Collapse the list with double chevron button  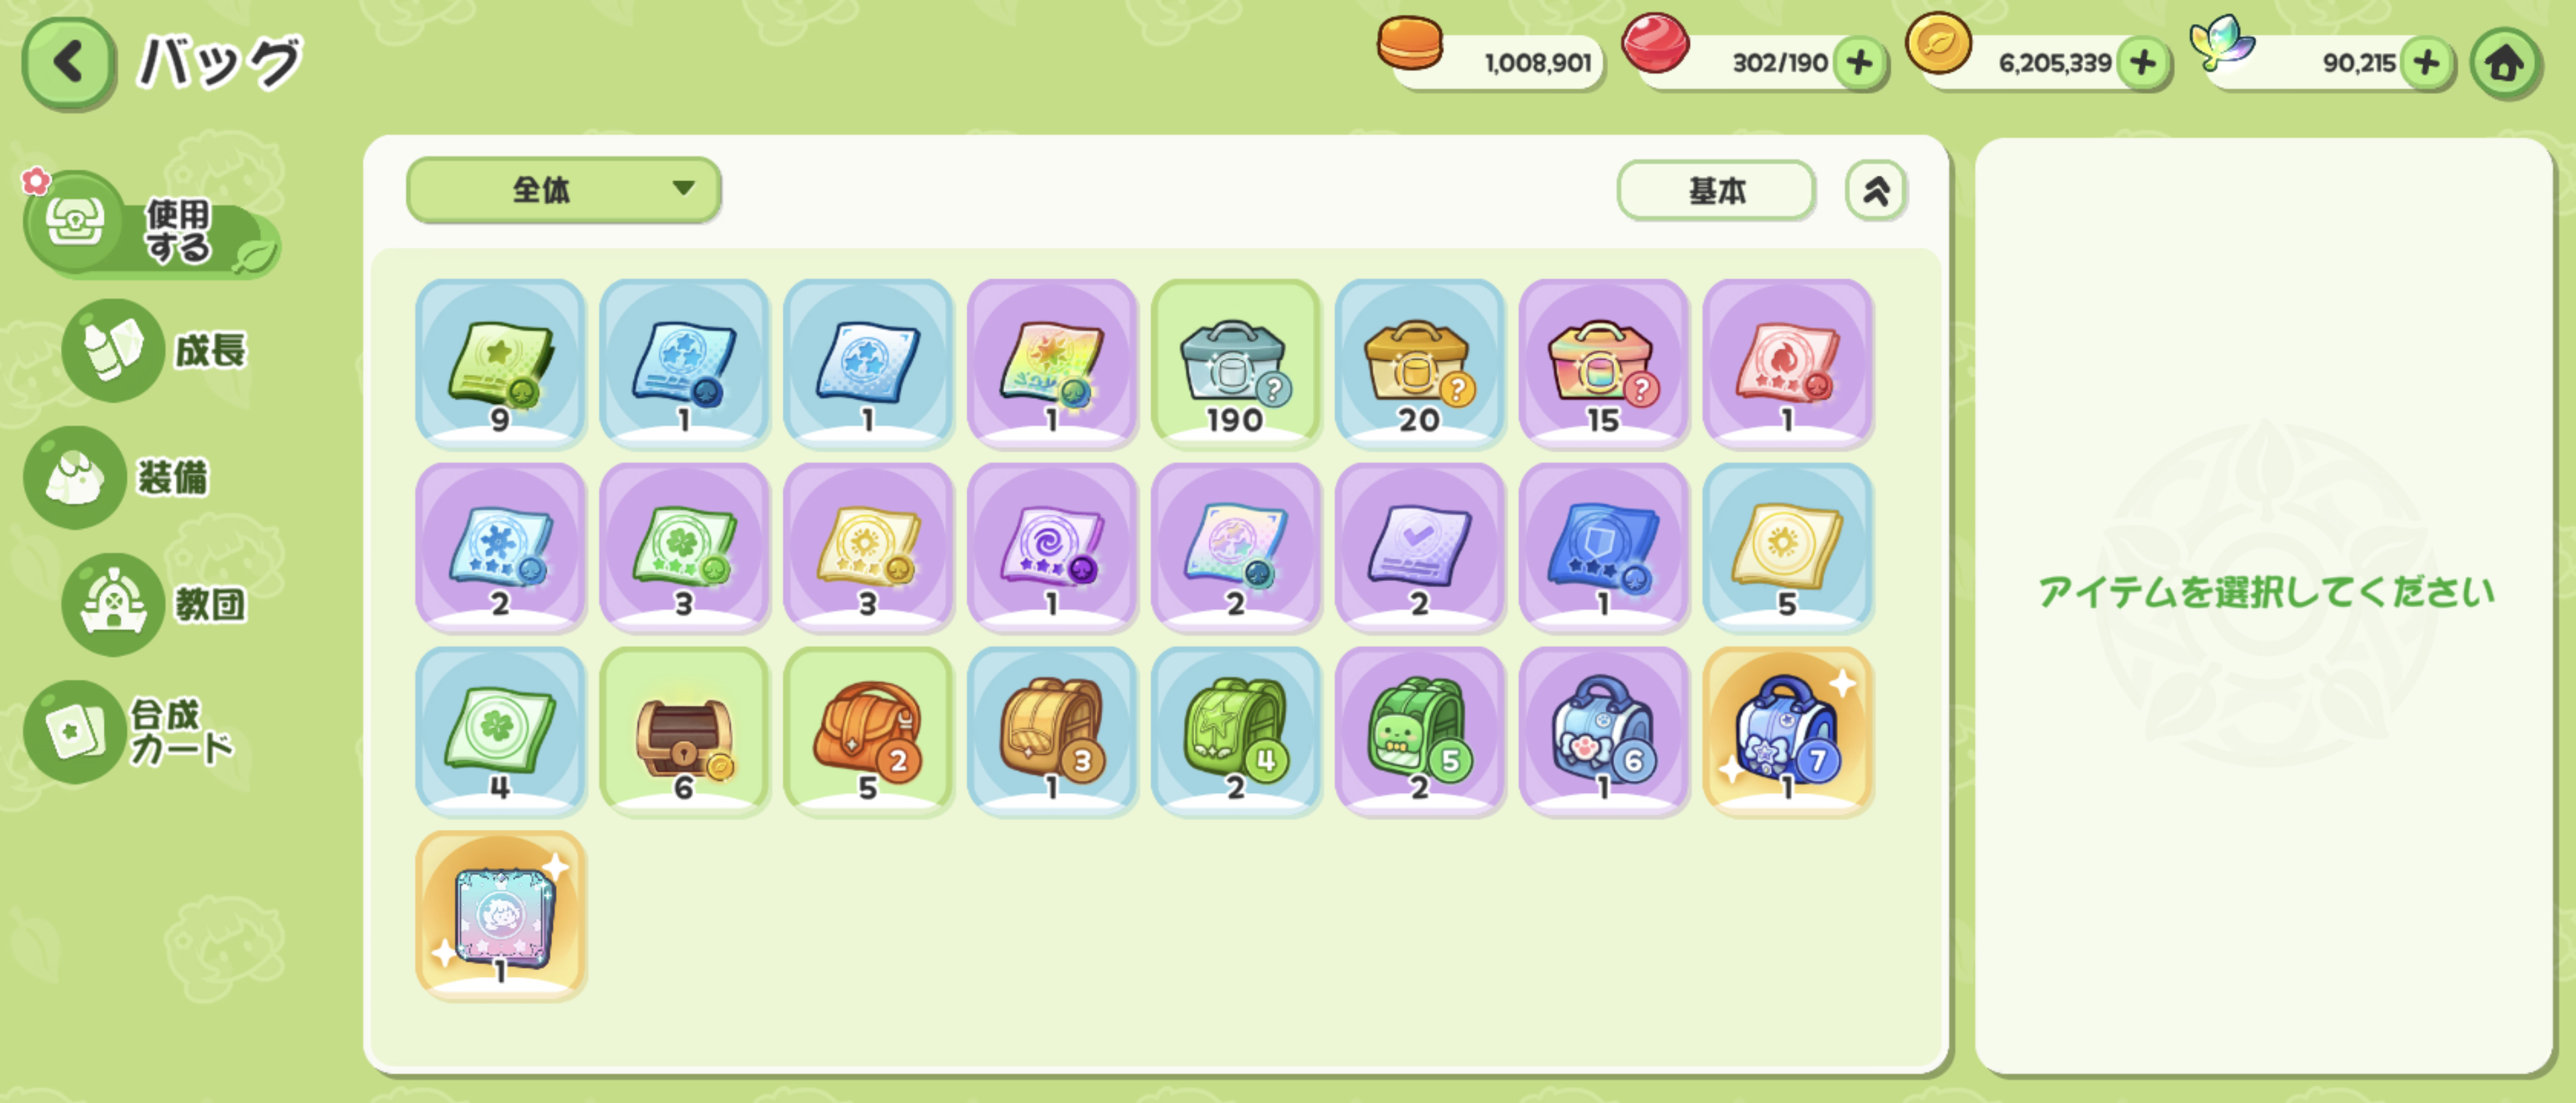coord(1876,190)
